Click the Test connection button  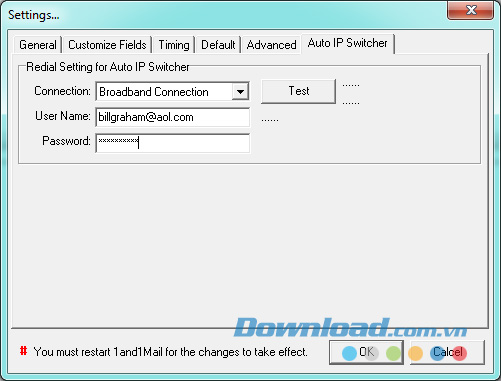(298, 91)
